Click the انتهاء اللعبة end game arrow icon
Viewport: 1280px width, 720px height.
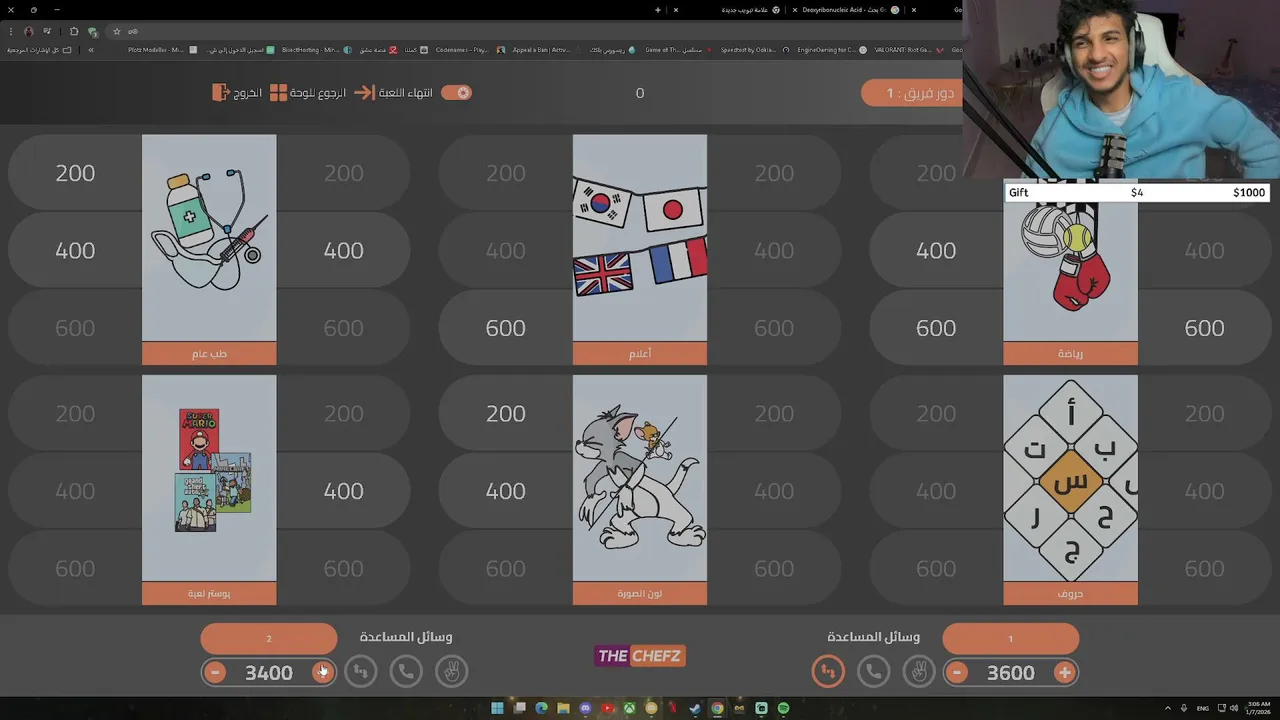point(363,92)
